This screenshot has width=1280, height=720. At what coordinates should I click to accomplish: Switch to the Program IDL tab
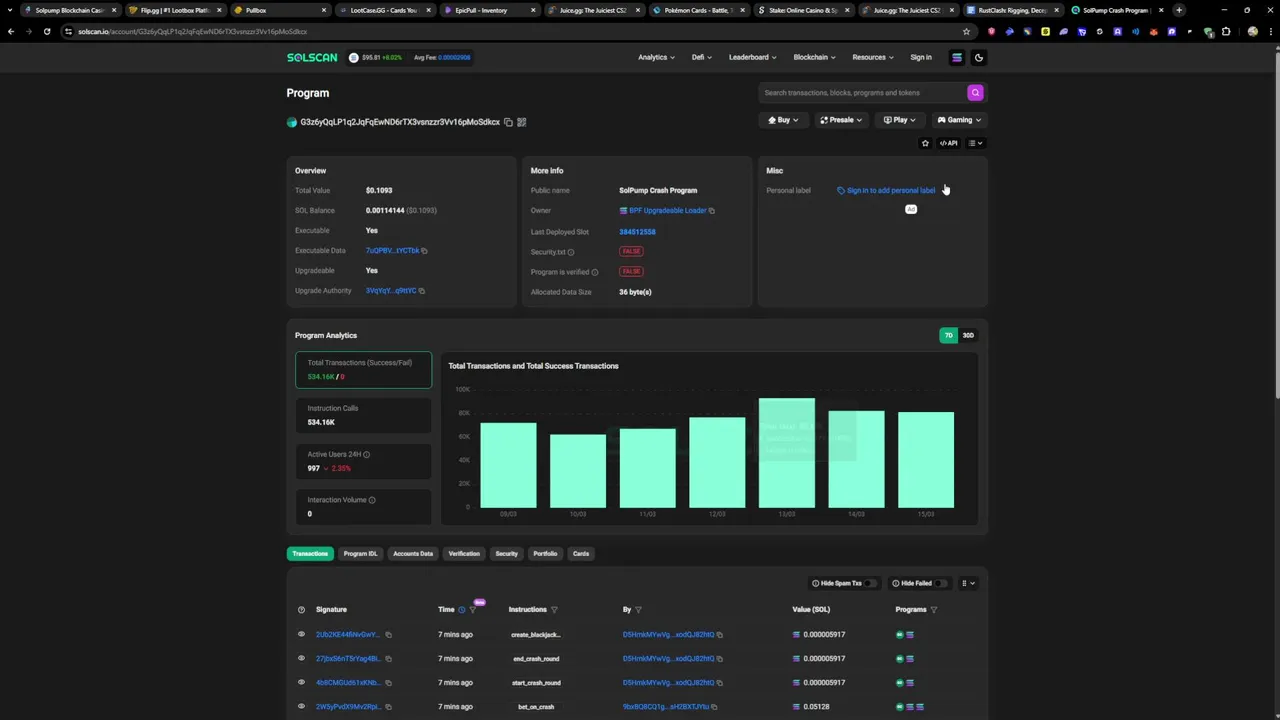pos(360,554)
